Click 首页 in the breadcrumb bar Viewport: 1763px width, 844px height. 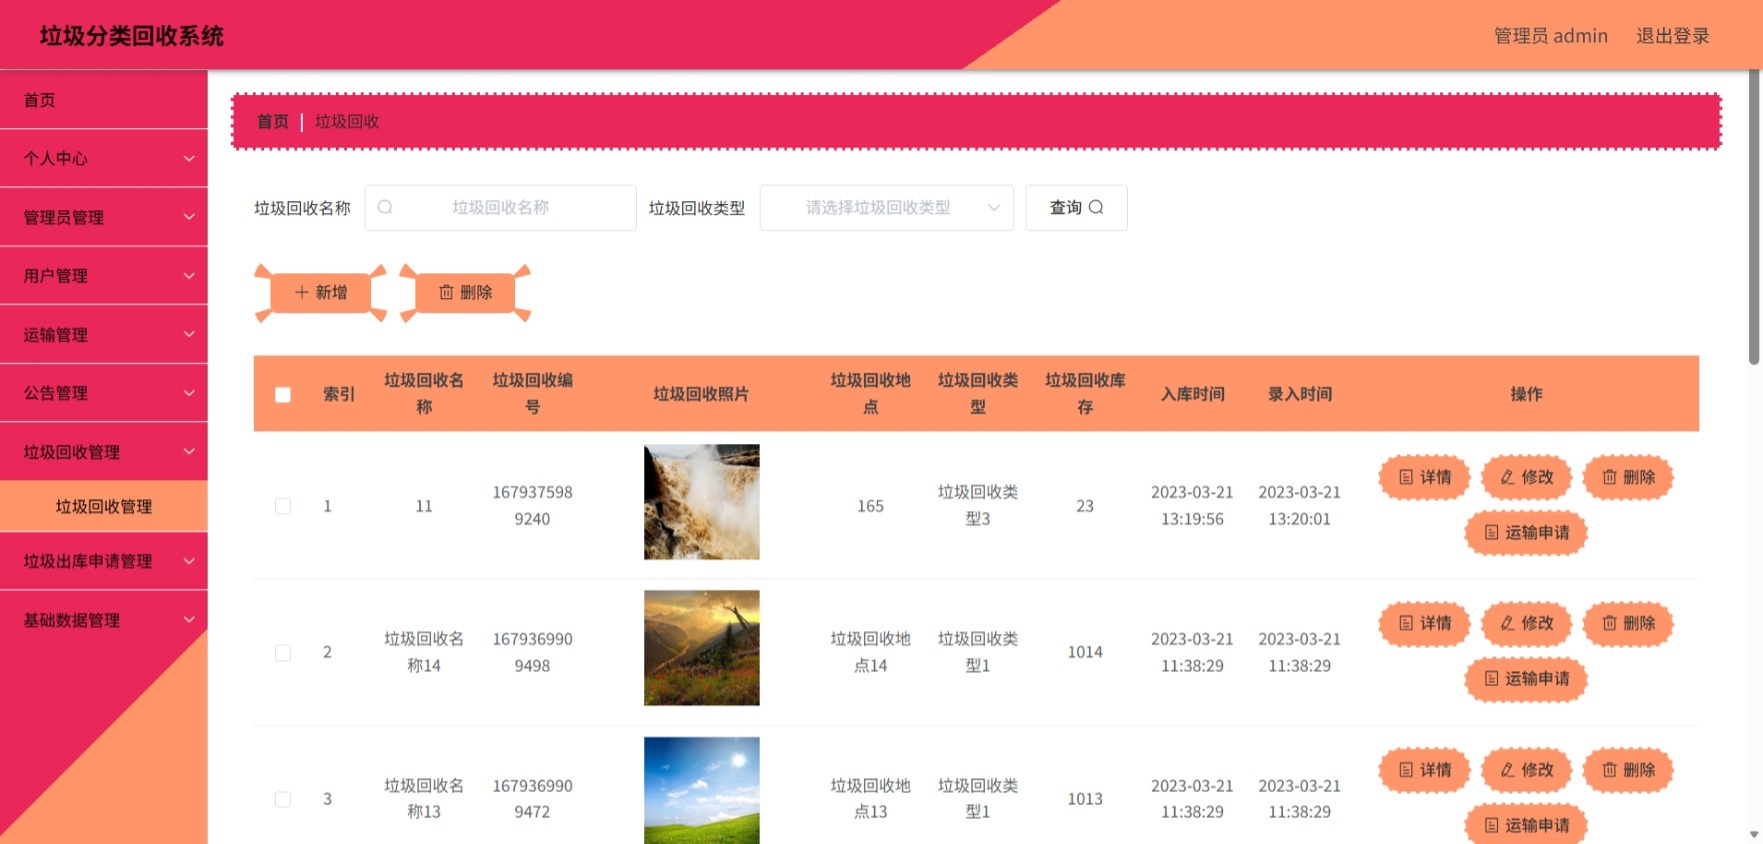click(x=272, y=122)
